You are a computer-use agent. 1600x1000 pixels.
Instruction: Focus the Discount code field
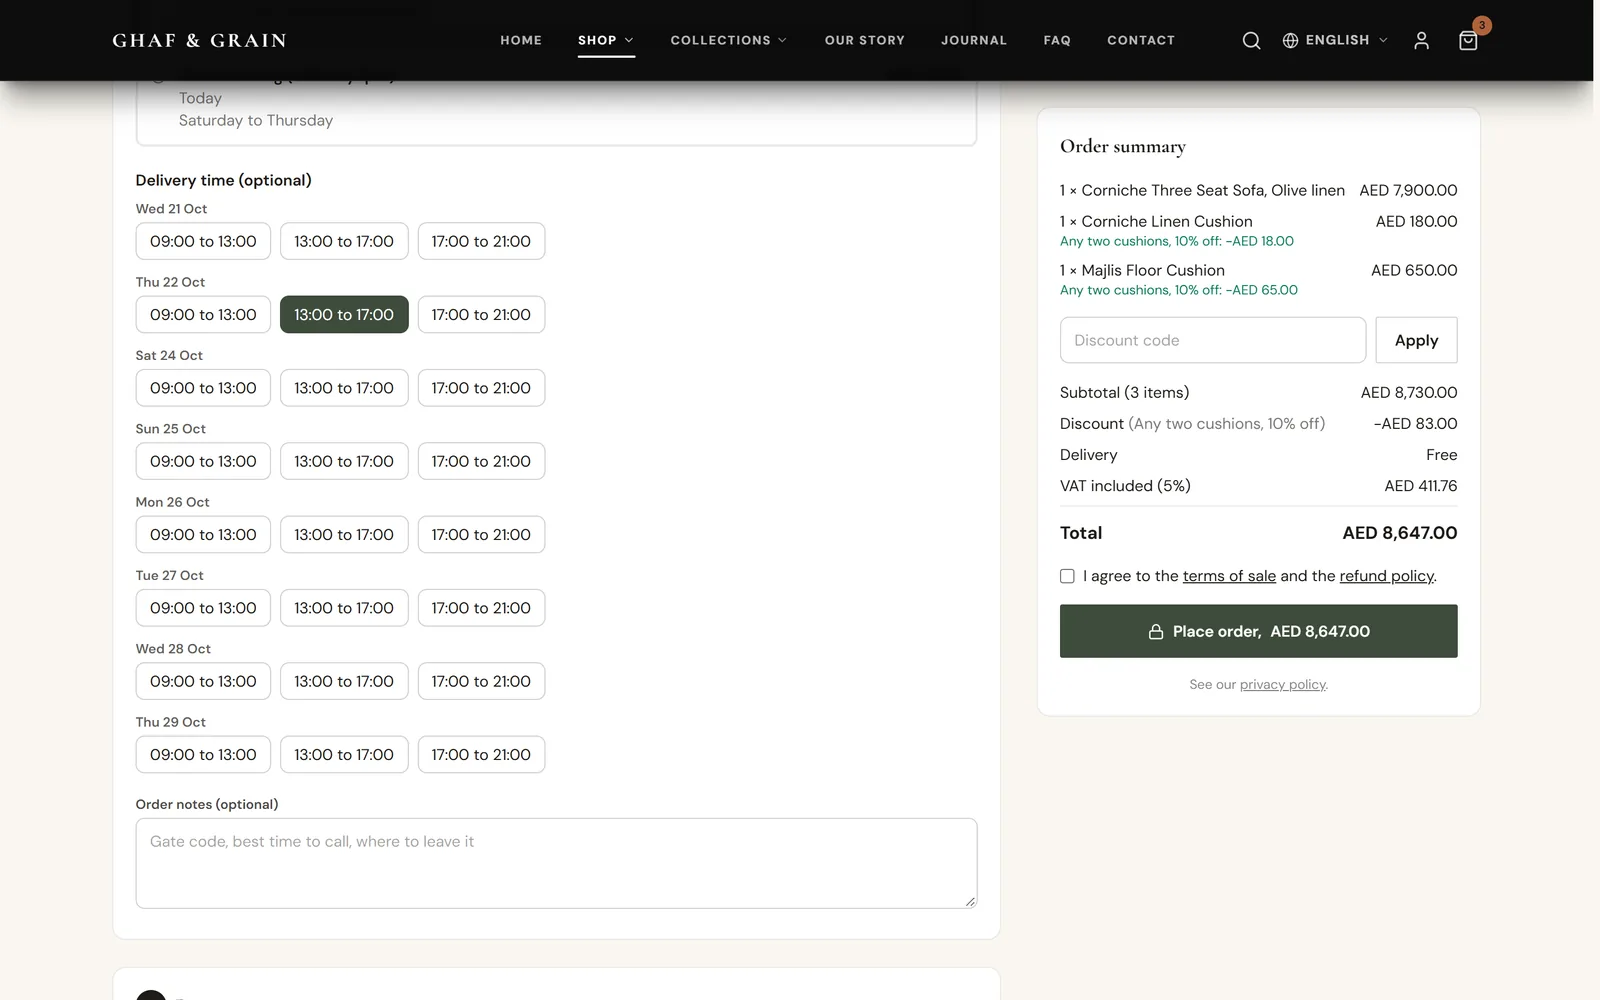coord(1213,340)
